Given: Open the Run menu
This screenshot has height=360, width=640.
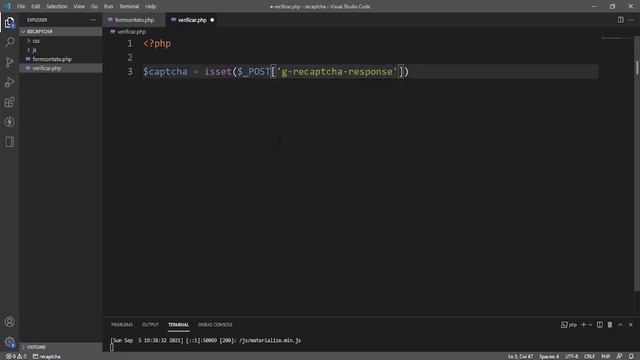Looking at the screenshot, I should click(108, 6).
